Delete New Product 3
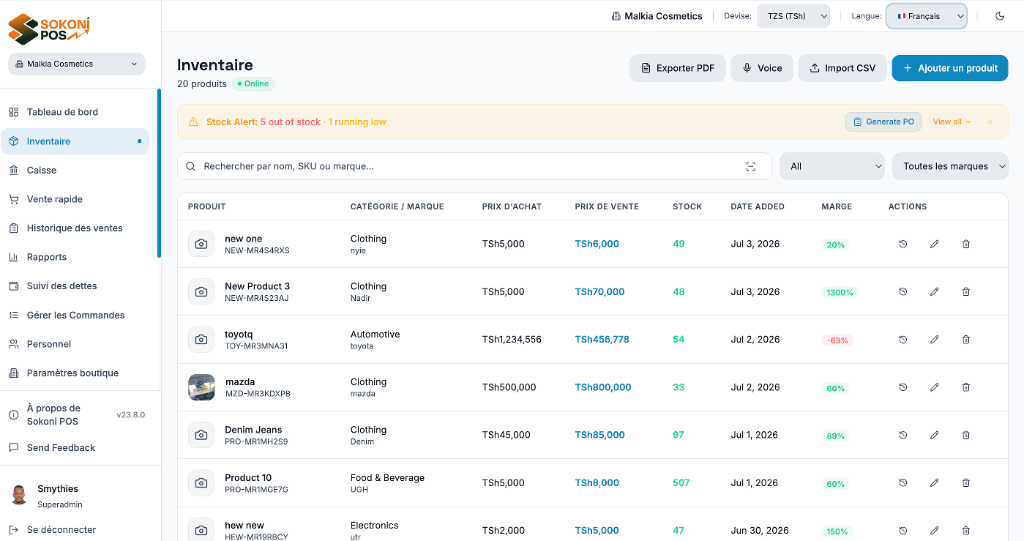The width and height of the screenshot is (1024, 541). pyautogui.click(x=966, y=291)
